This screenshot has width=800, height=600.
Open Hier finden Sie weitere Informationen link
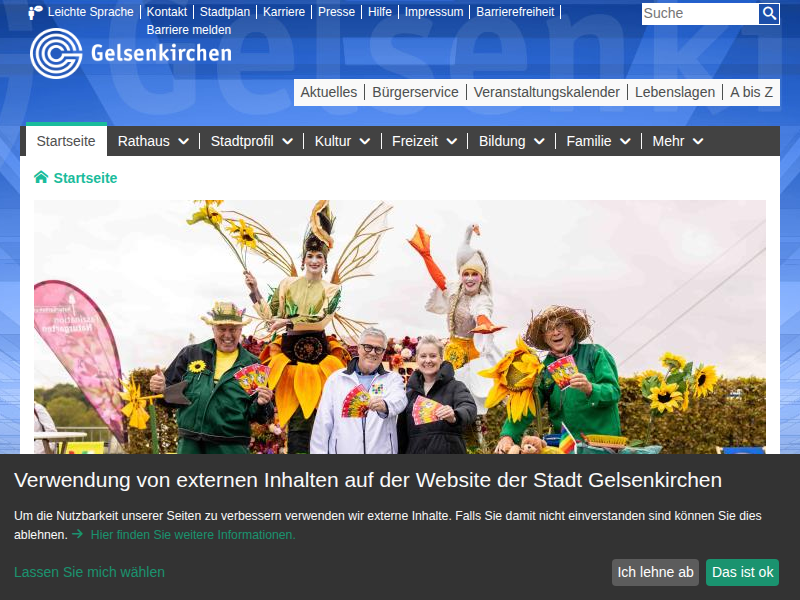[x=193, y=535]
